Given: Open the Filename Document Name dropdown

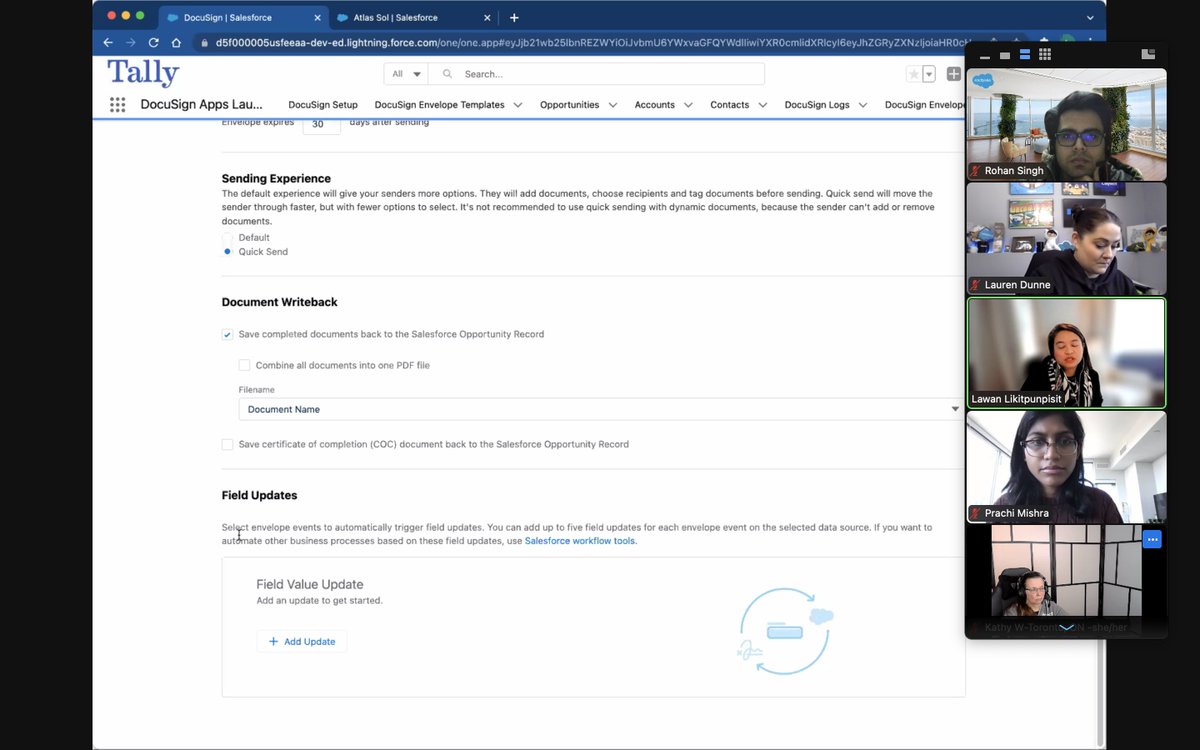Looking at the screenshot, I should click(601, 409).
